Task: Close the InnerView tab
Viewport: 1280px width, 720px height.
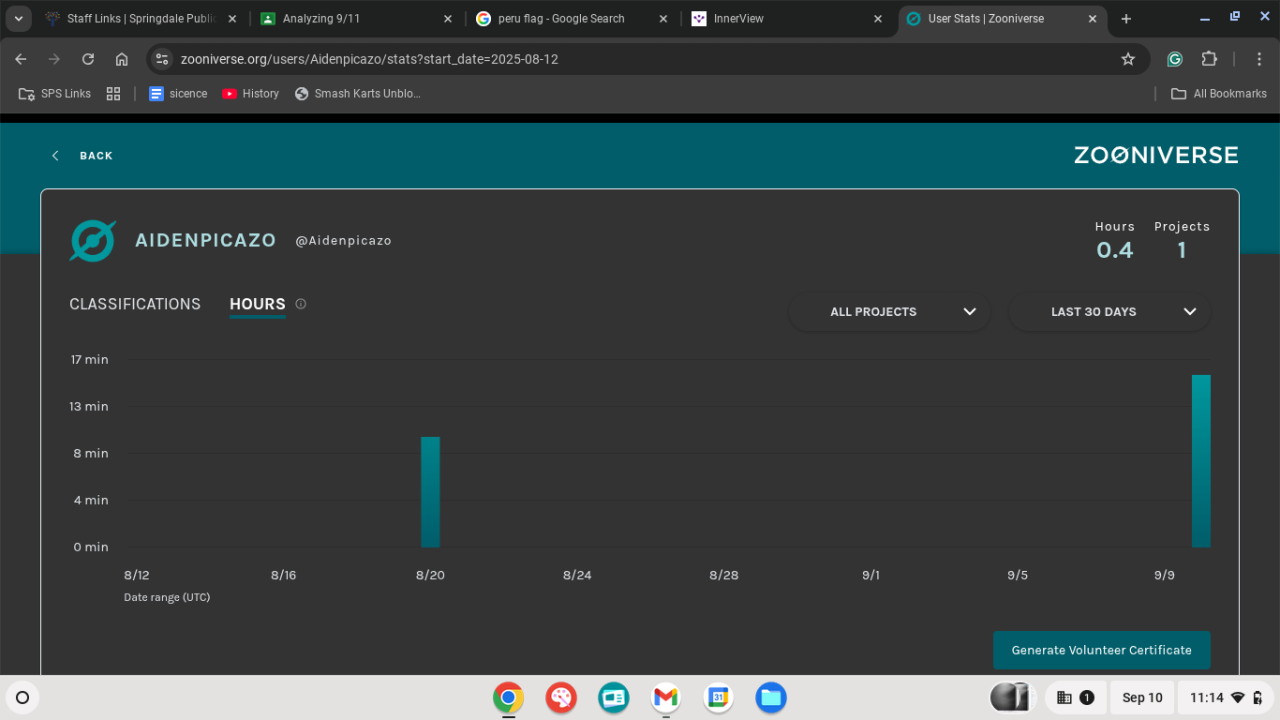Action: (878, 19)
